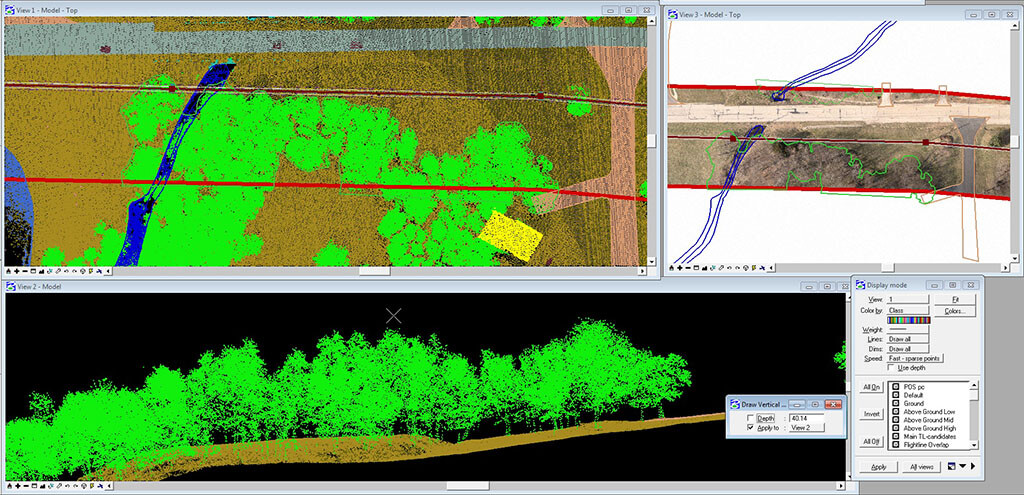Open the Lines Draw all dropdown
Image resolution: width=1024 pixels, height=495 pixels.
click(908, 339)
